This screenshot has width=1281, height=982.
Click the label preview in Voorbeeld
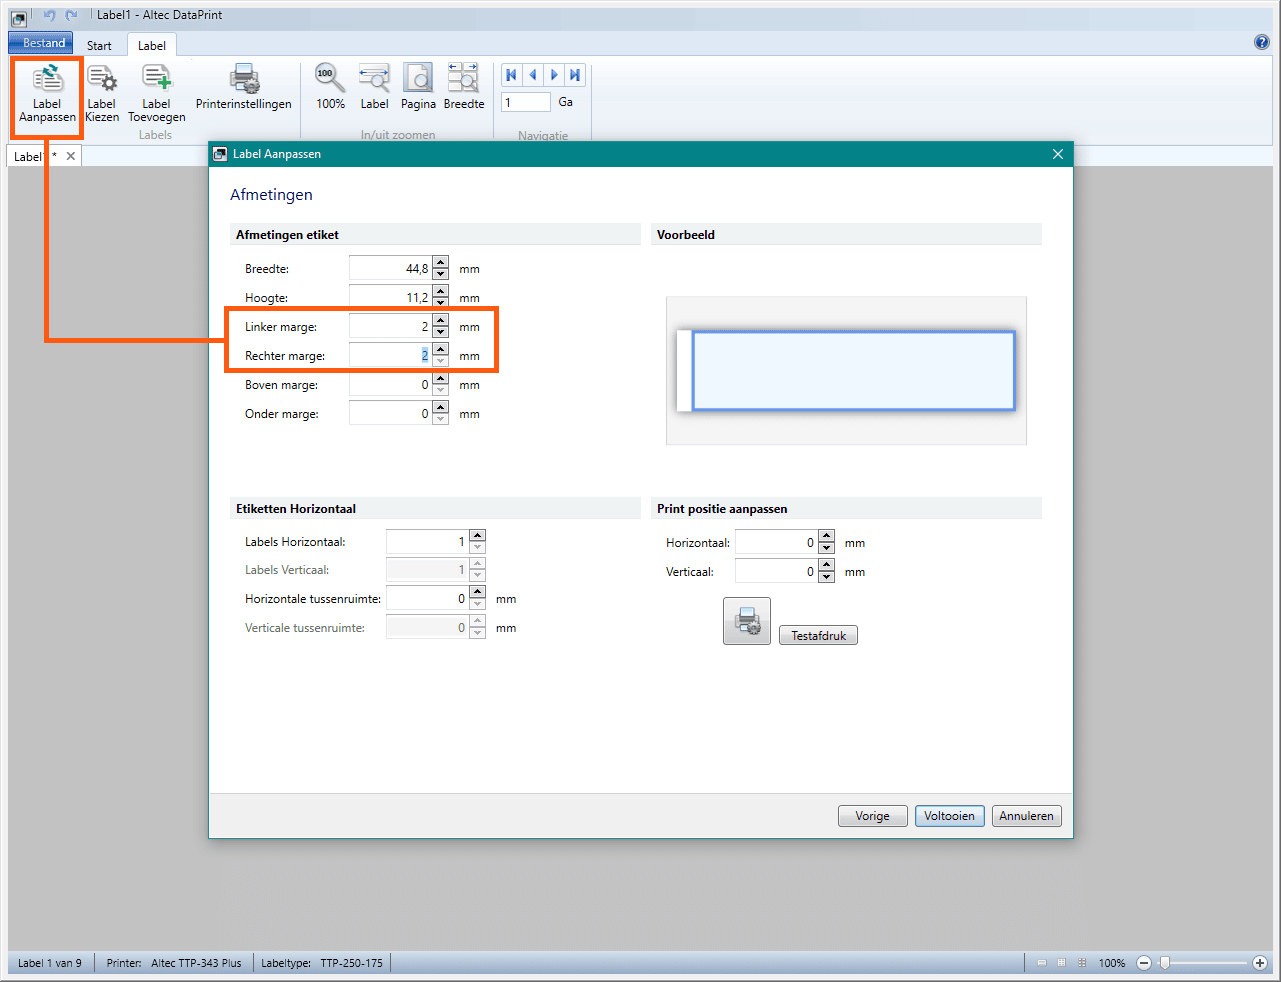click(846, 371)
